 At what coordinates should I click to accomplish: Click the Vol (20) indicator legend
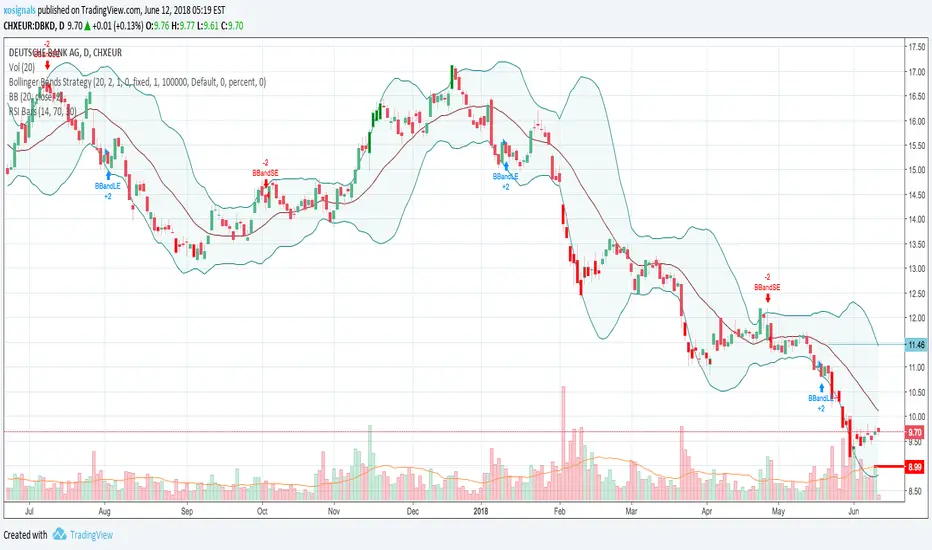pyautogui.click(x=22, y=67)
